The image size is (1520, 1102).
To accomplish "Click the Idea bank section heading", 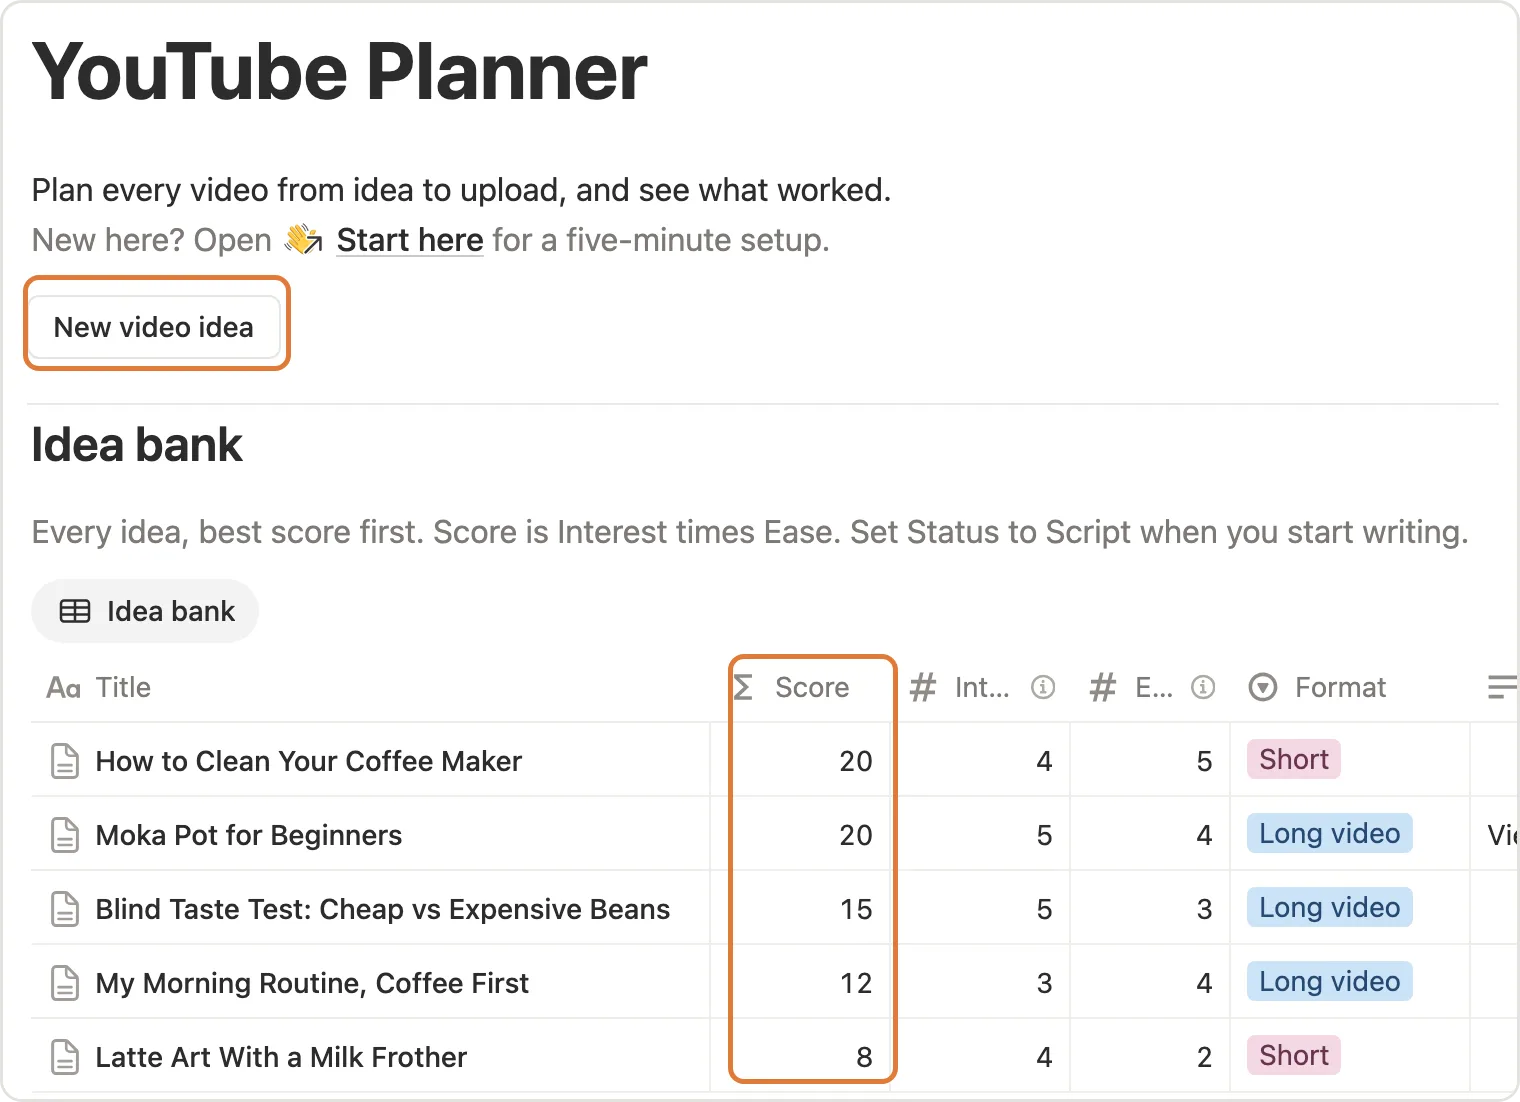I will (x=137, y=445).
